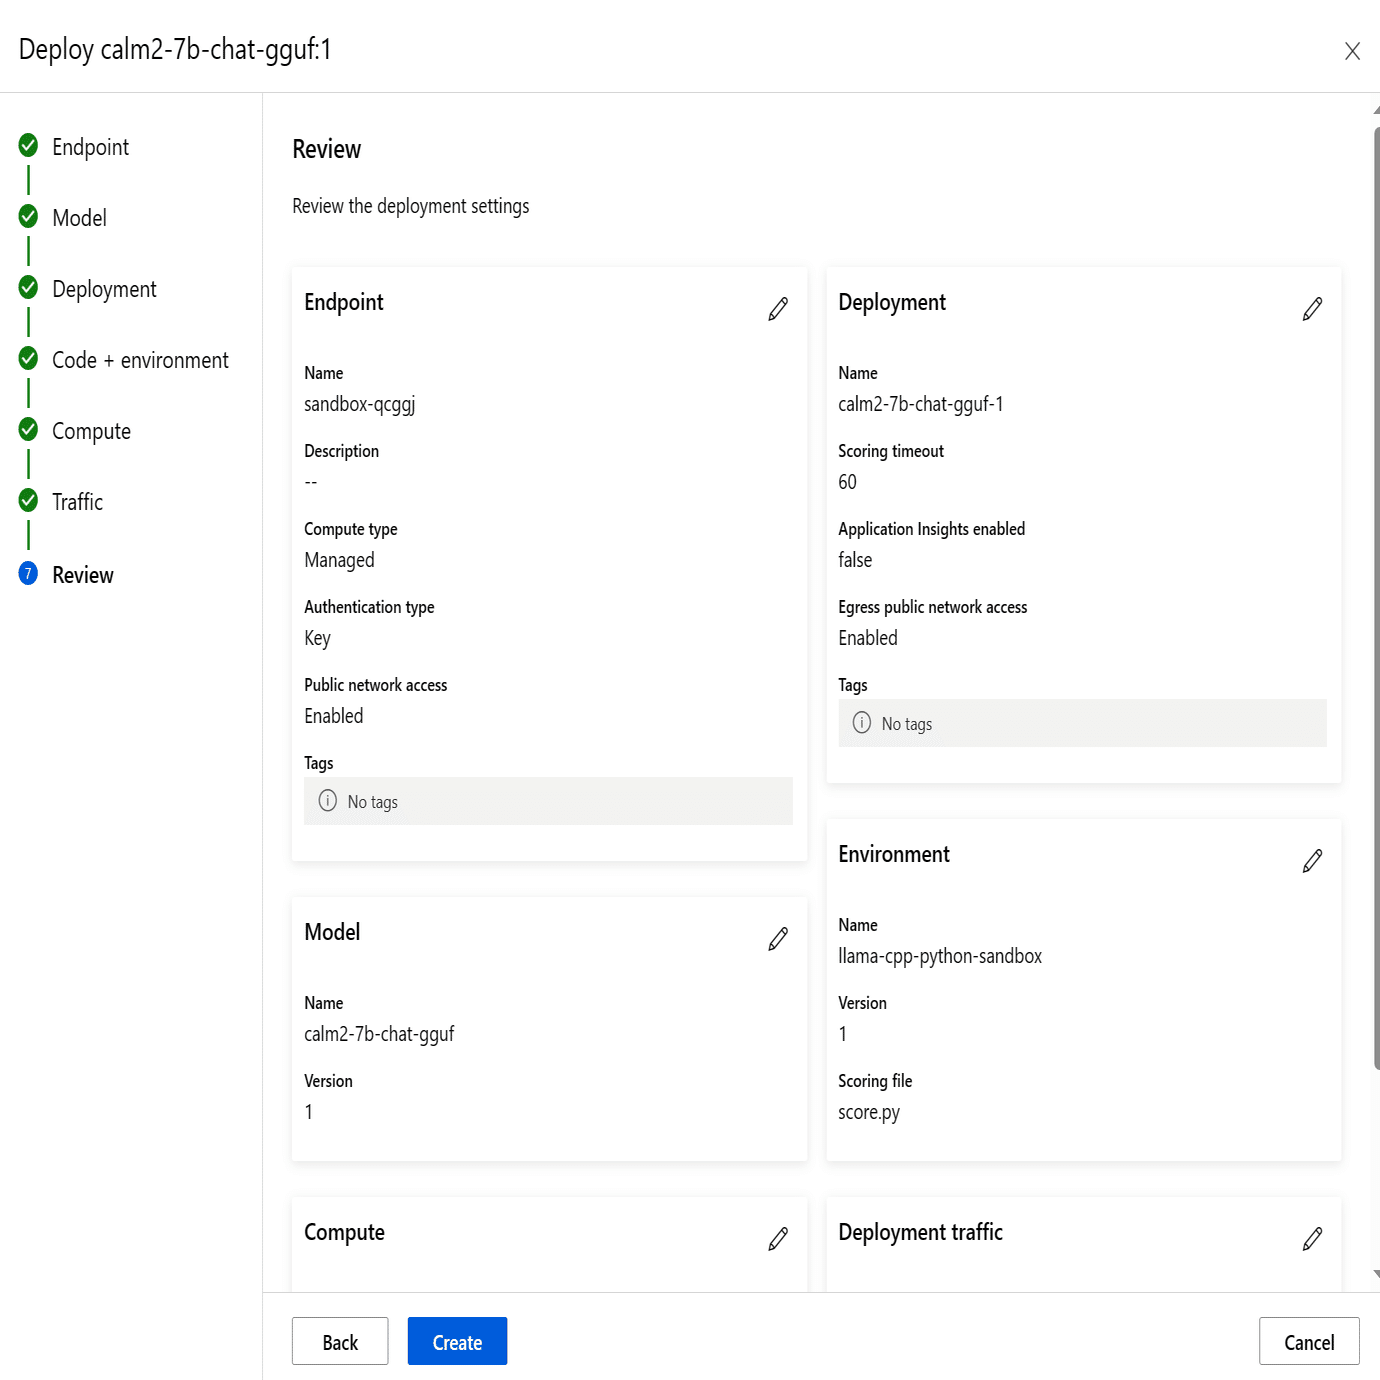The image size is (1380, 1380).
Task: Open the Model card edit pencil
Action: coord(778,939)
